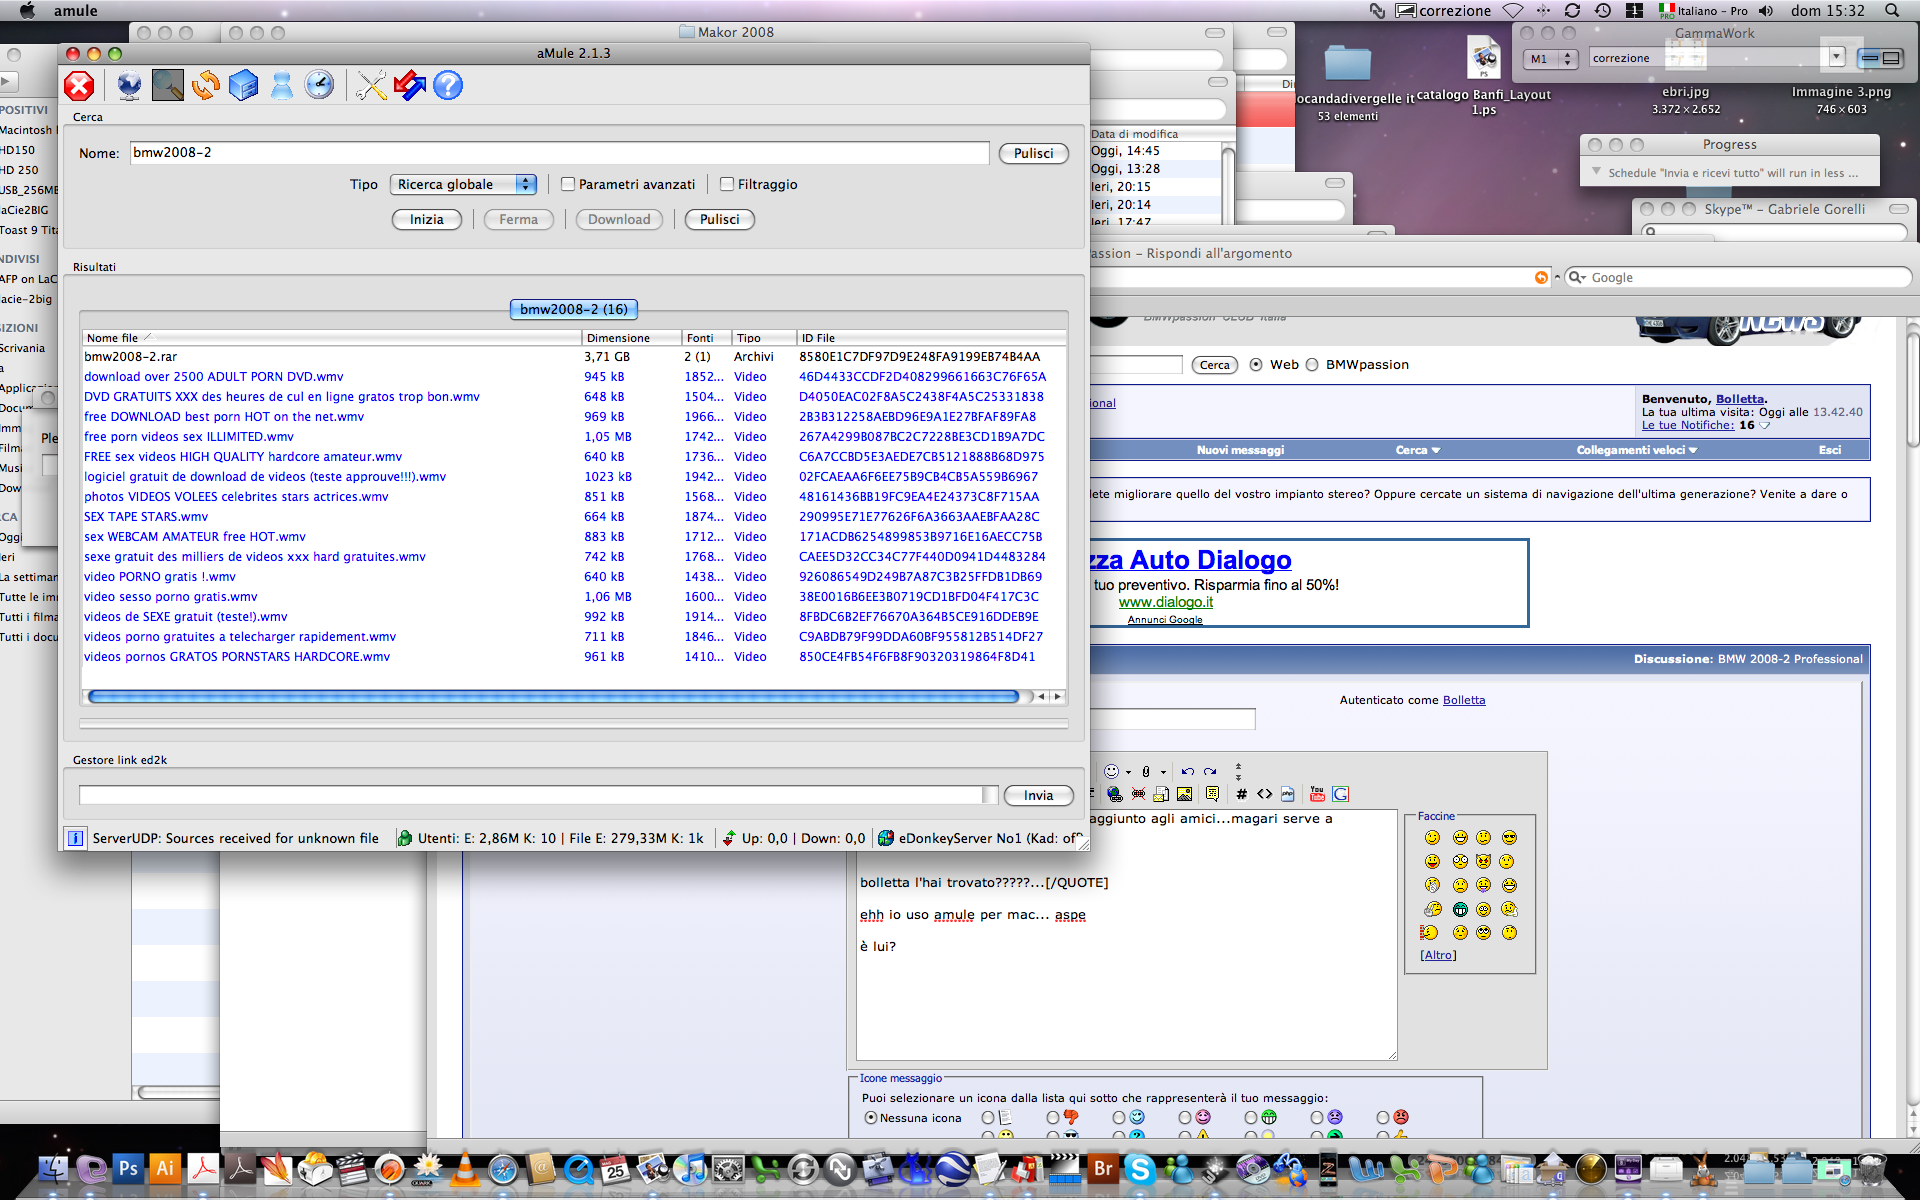
Task: Open the Ricerca globale type dropdown
Action: click(464, 184)
